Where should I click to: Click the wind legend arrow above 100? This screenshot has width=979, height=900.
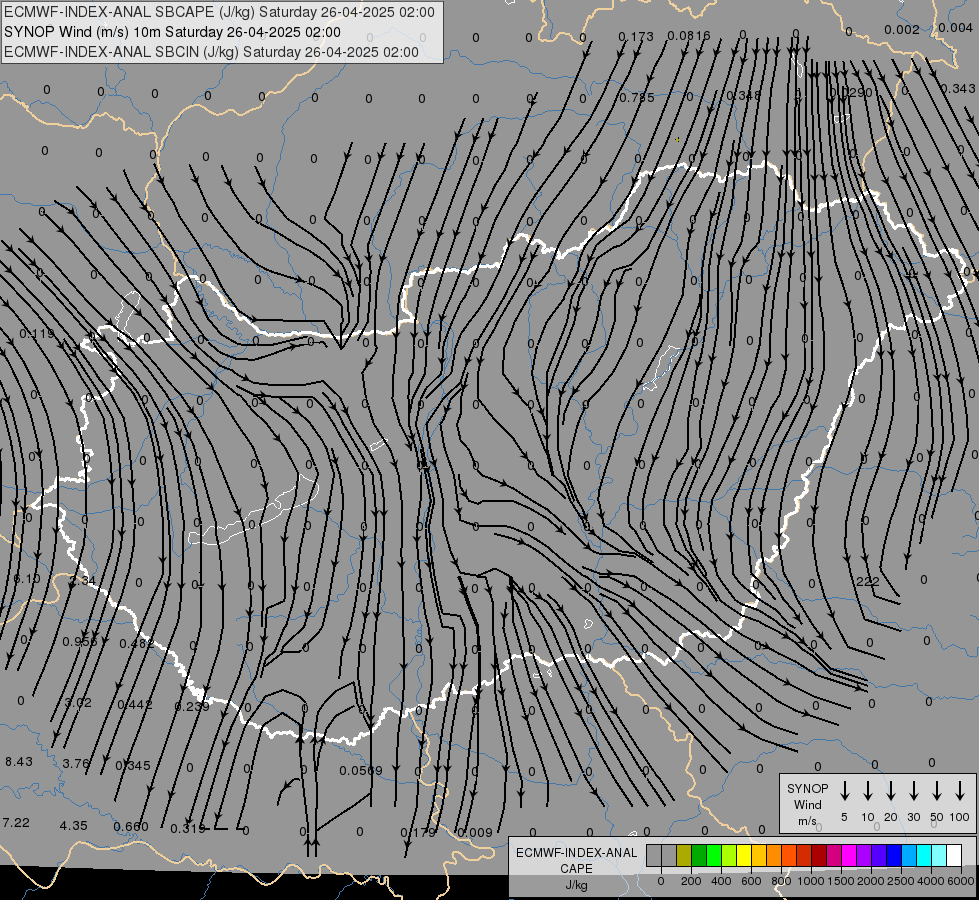pyautogui.click(x=960, y=791)
